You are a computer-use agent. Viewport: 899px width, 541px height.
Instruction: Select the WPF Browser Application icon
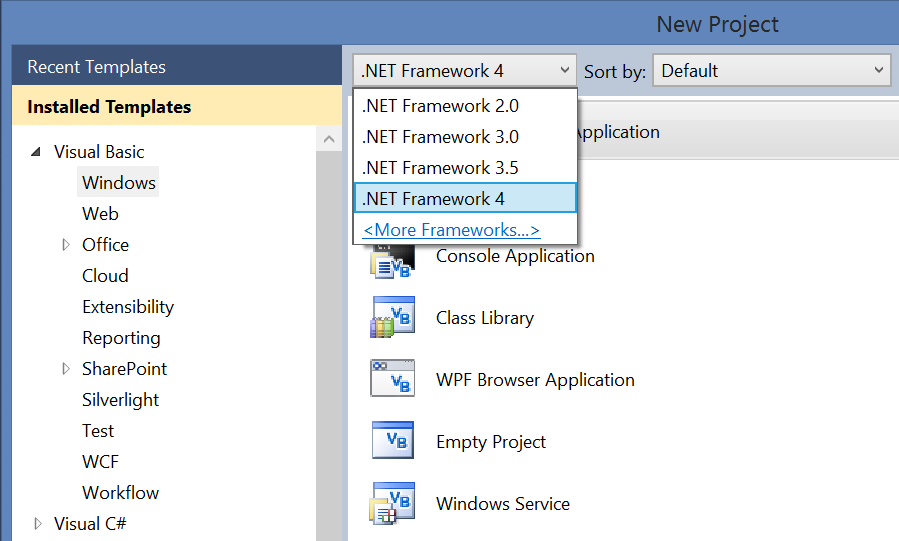click(393, 378)
